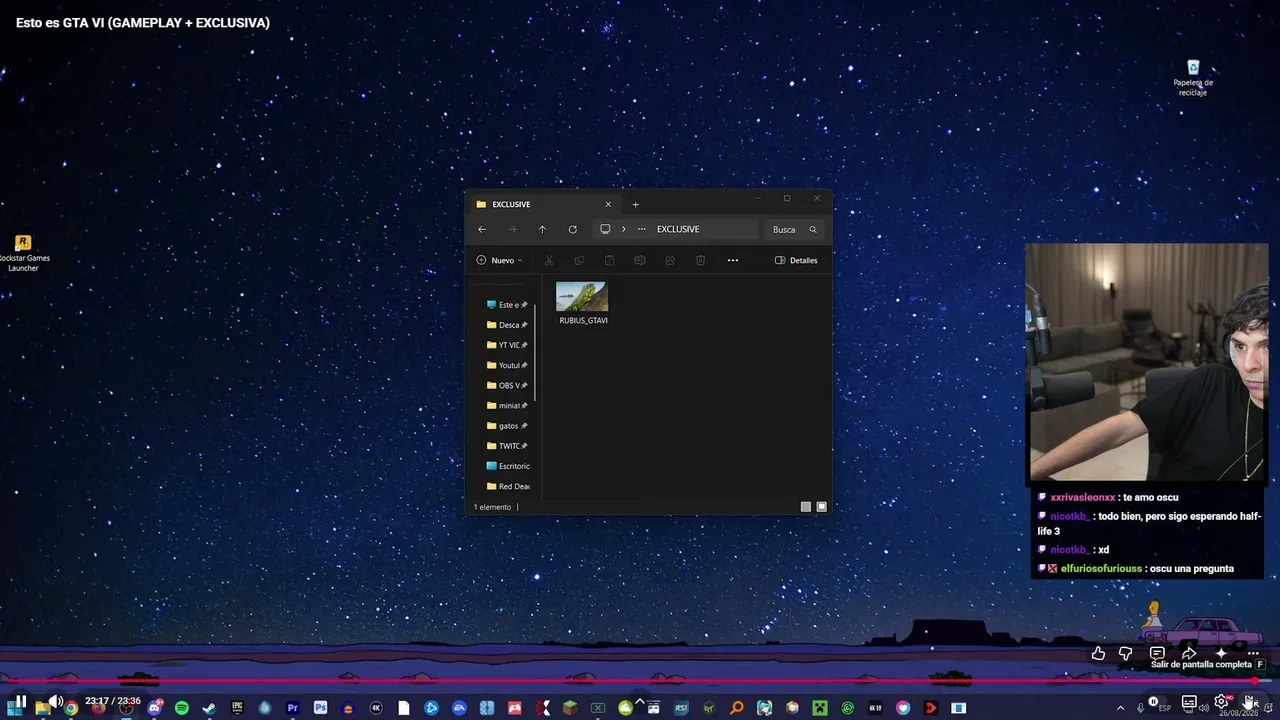Open the Nuevo dropdown menu
This screenshot has height=720, width=1280.
pos(499,260)
